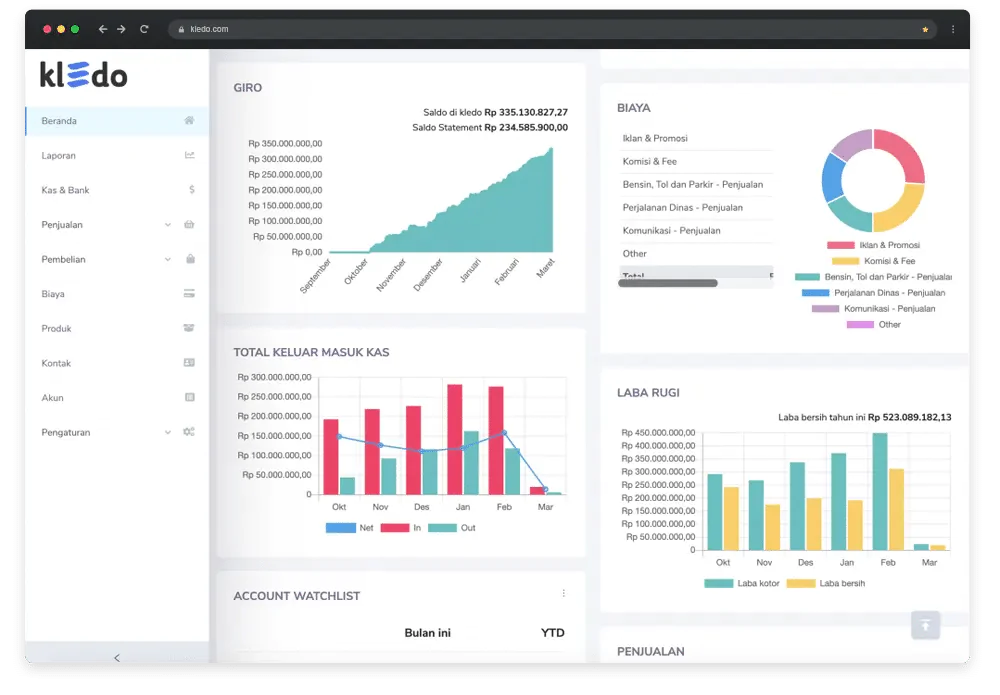Click the dollar icon for Kas & Bank

191,190
